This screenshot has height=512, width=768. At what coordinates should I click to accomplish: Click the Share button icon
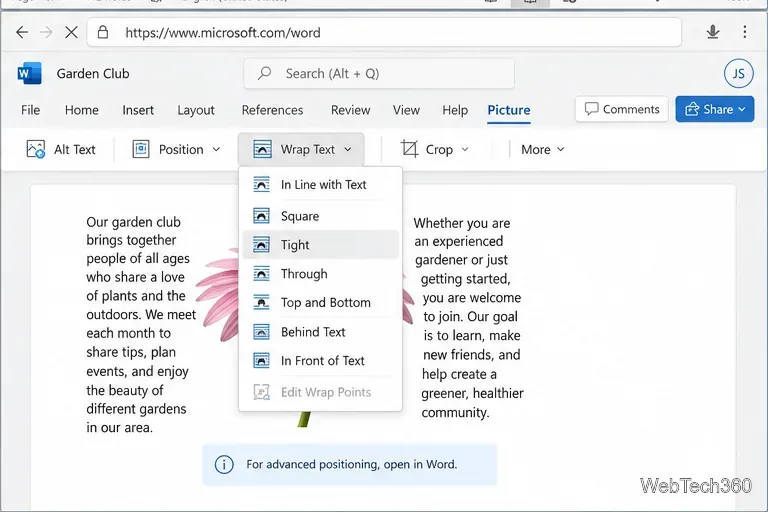[x=692, y=109]
